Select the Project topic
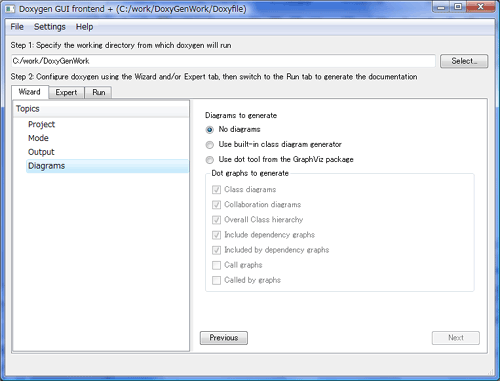The image size is (500, 381). (x=41, y=124)
